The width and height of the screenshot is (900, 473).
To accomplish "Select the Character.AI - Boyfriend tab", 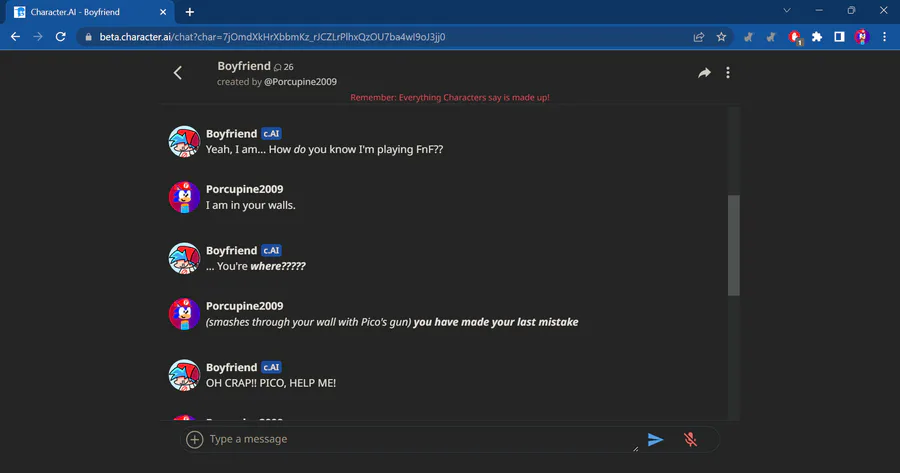I will click(88, 12).
